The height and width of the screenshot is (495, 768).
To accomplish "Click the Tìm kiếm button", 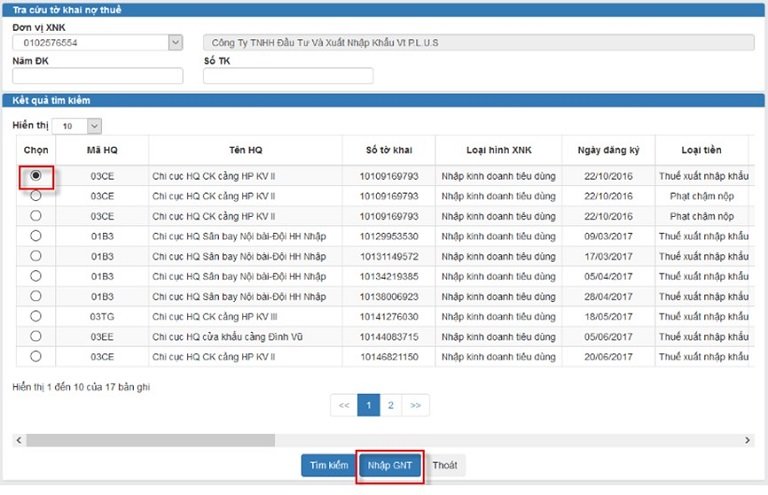I will click(x=328, y=466).
